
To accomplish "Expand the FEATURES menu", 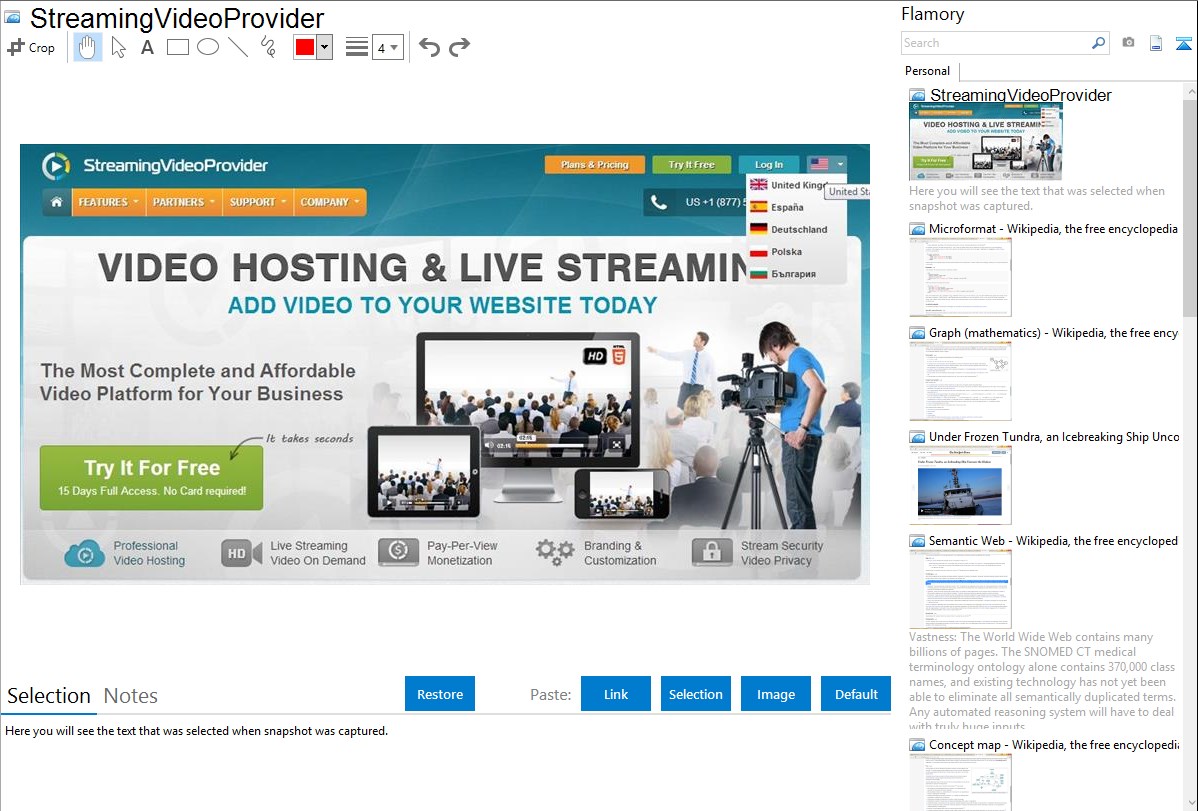I will (108, 202).
